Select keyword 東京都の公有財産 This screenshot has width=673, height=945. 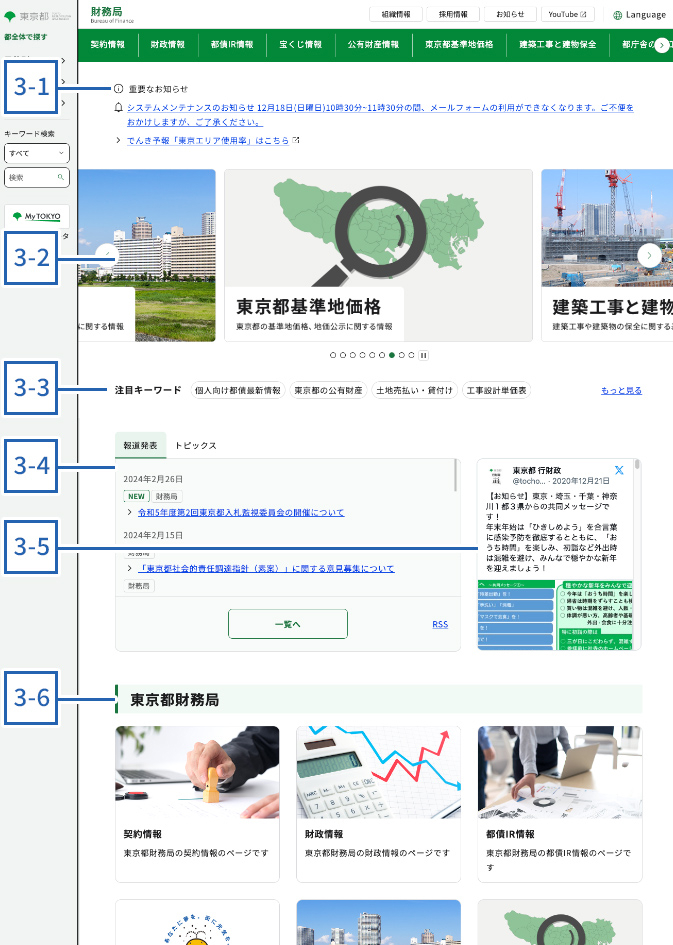pyautogui.click(x=328, y=391)
